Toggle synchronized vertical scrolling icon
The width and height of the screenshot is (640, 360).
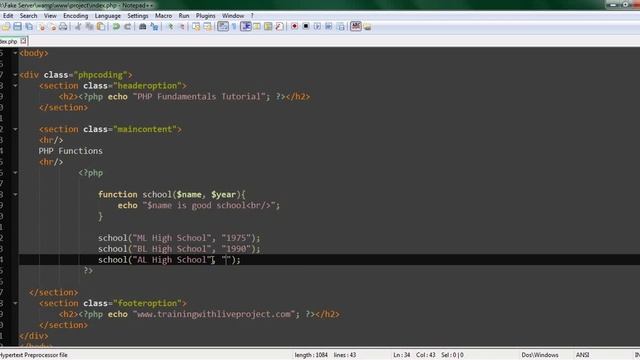coord(196,27)
